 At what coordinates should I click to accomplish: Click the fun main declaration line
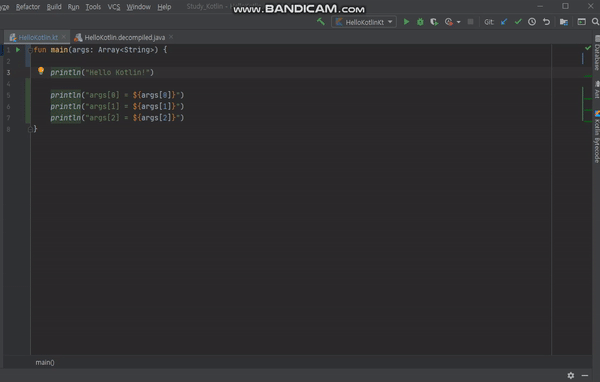coord(100,50)
